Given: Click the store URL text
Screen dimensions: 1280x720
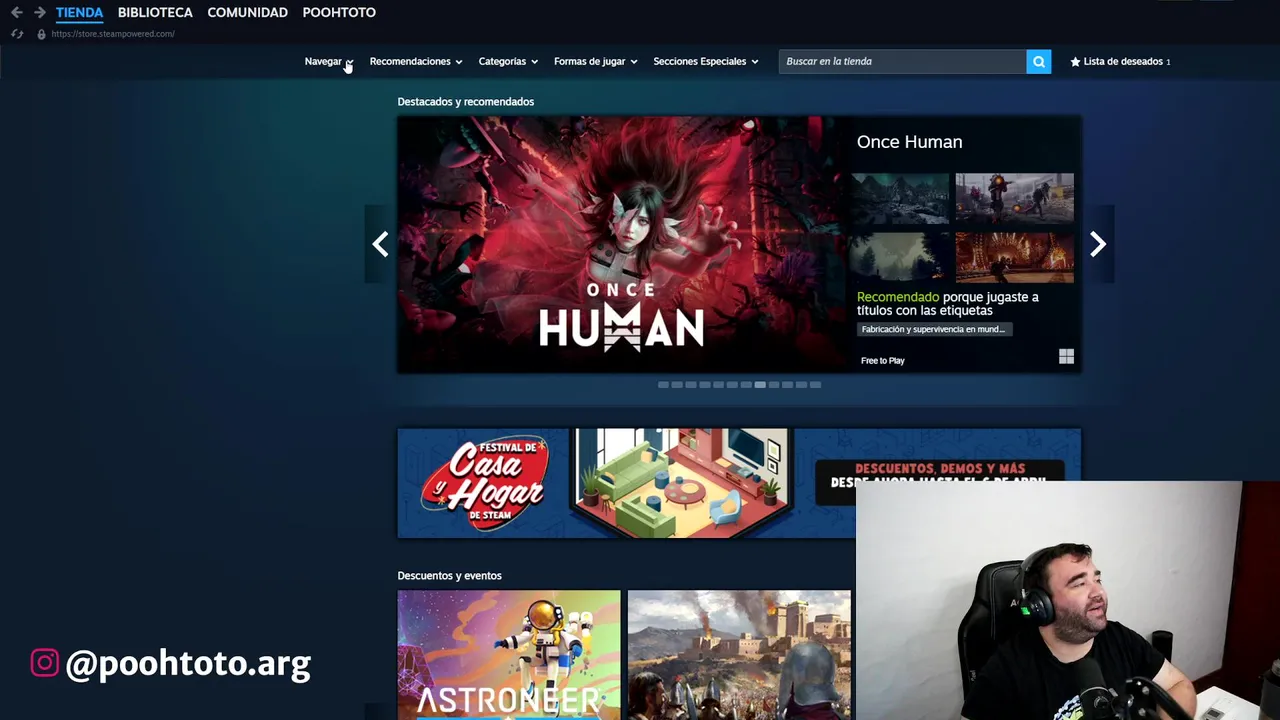Looking at the screenshot, I should [x=113, y=34].
